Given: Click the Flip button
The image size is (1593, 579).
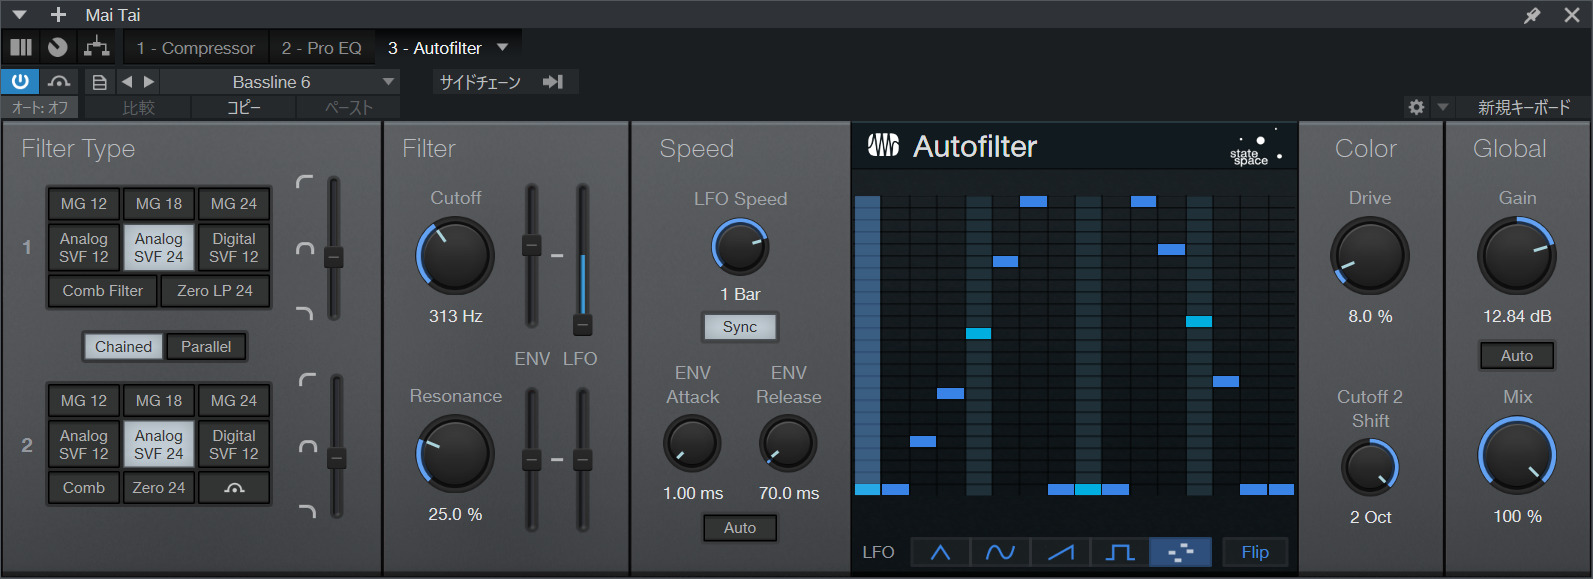Looking at the screenshot, I should pyautogui.click(x=1255, y=552).
